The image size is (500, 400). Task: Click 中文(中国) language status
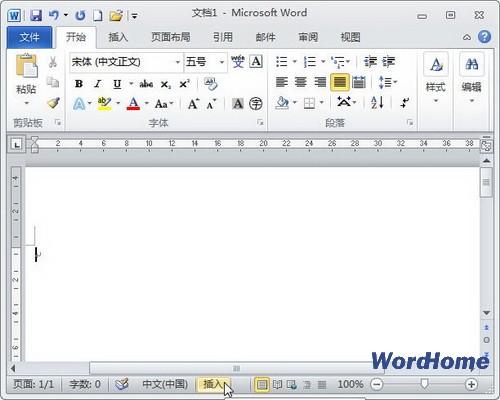point(165,384)
